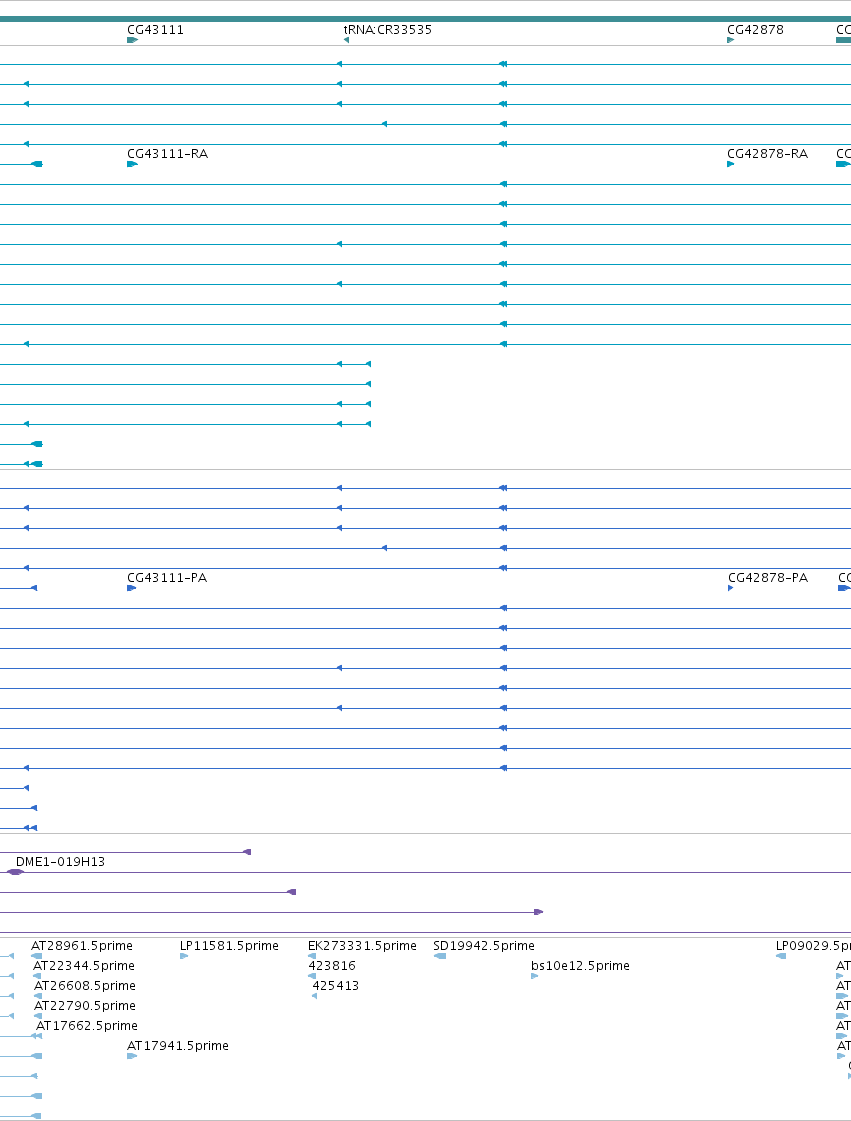The image size is (851, 1121).
Task: Click the LP11581.5prime EST arrow glyph
Action: tap(185, 956)
